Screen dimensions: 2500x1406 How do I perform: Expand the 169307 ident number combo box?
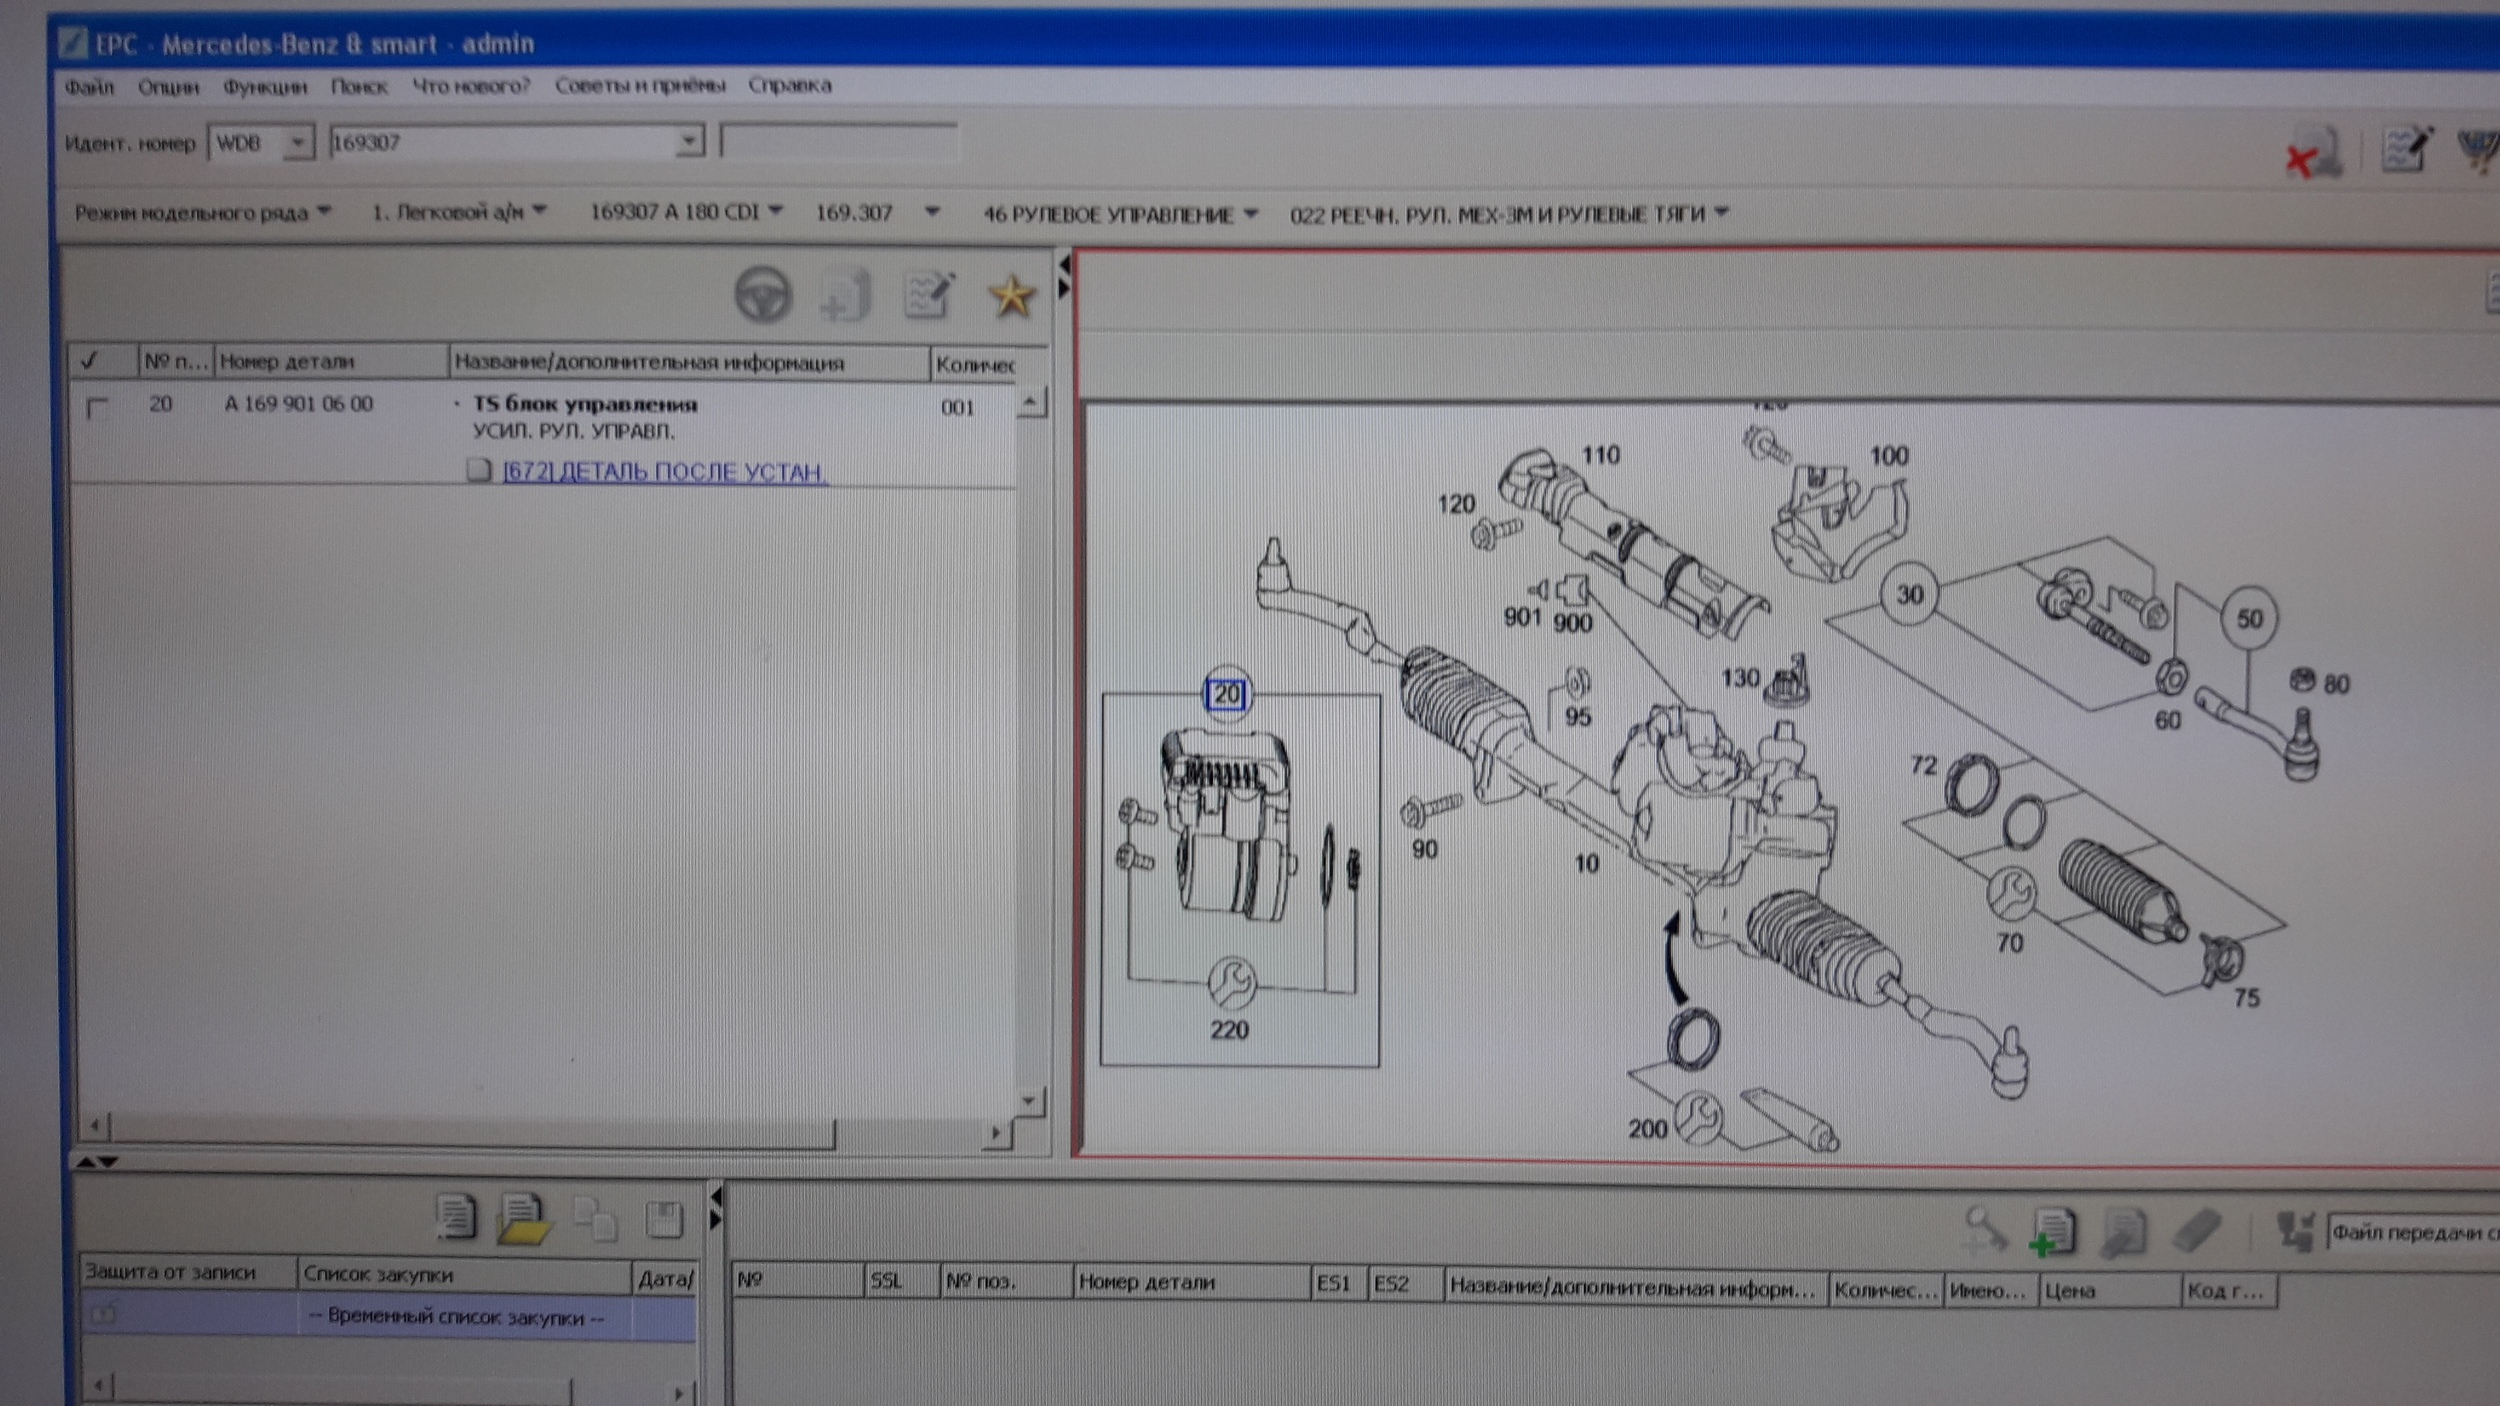pos(688,141)
